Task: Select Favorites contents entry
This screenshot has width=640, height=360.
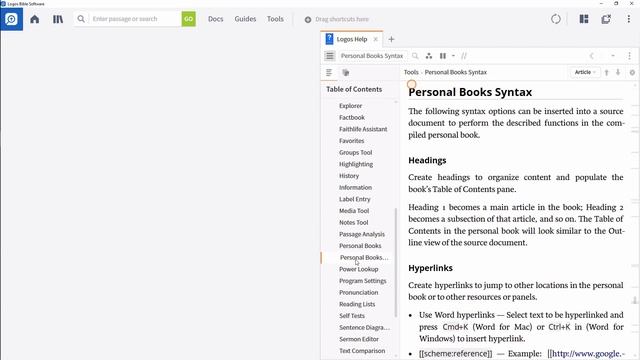Action: [351, 141]
